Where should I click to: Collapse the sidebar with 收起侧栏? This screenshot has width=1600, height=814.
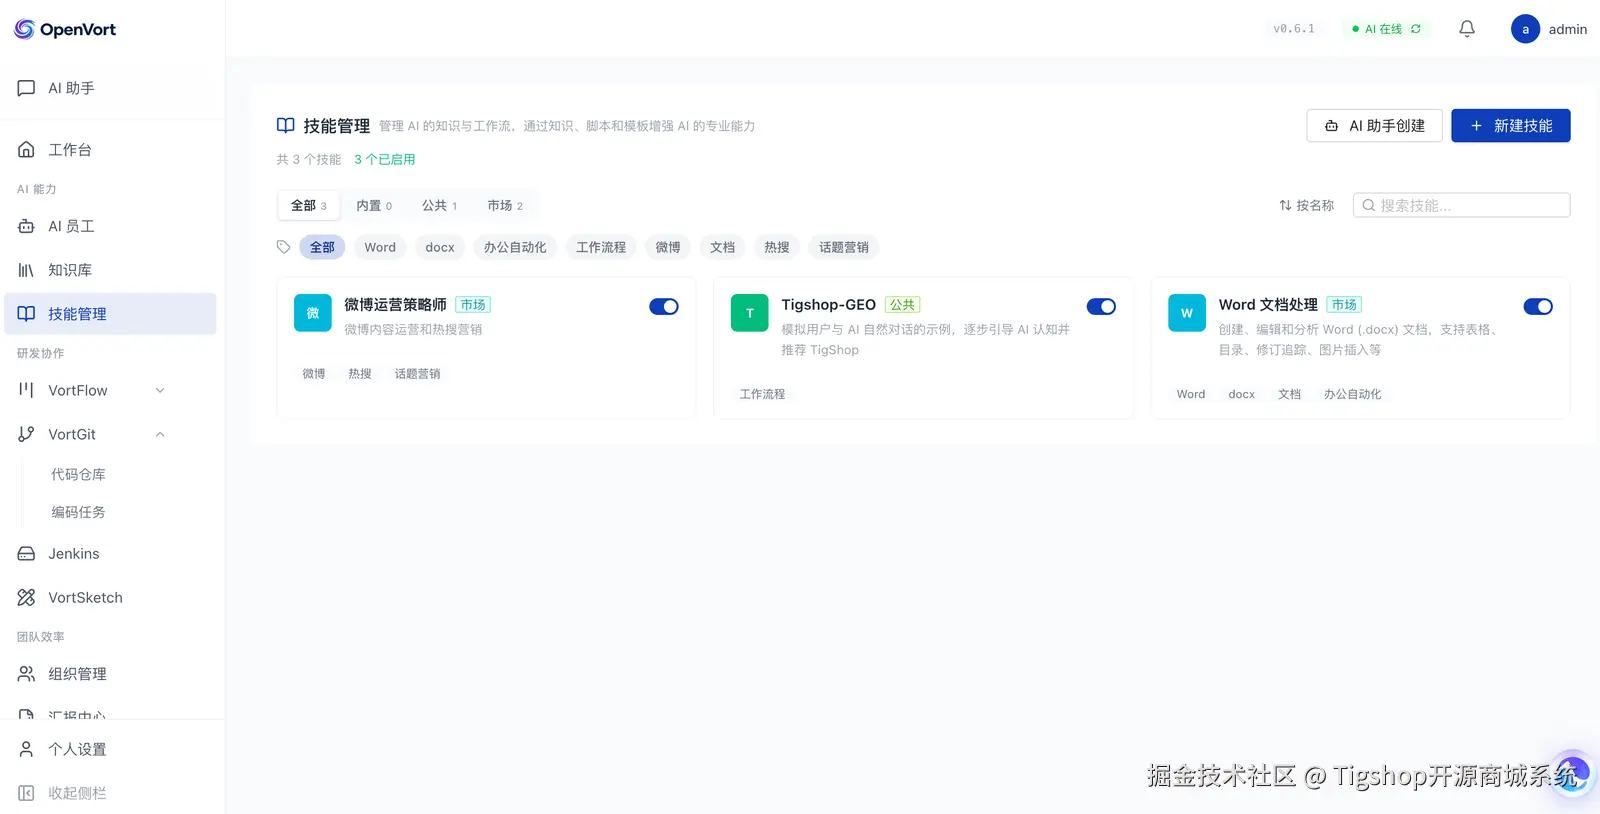pos(110,793)
